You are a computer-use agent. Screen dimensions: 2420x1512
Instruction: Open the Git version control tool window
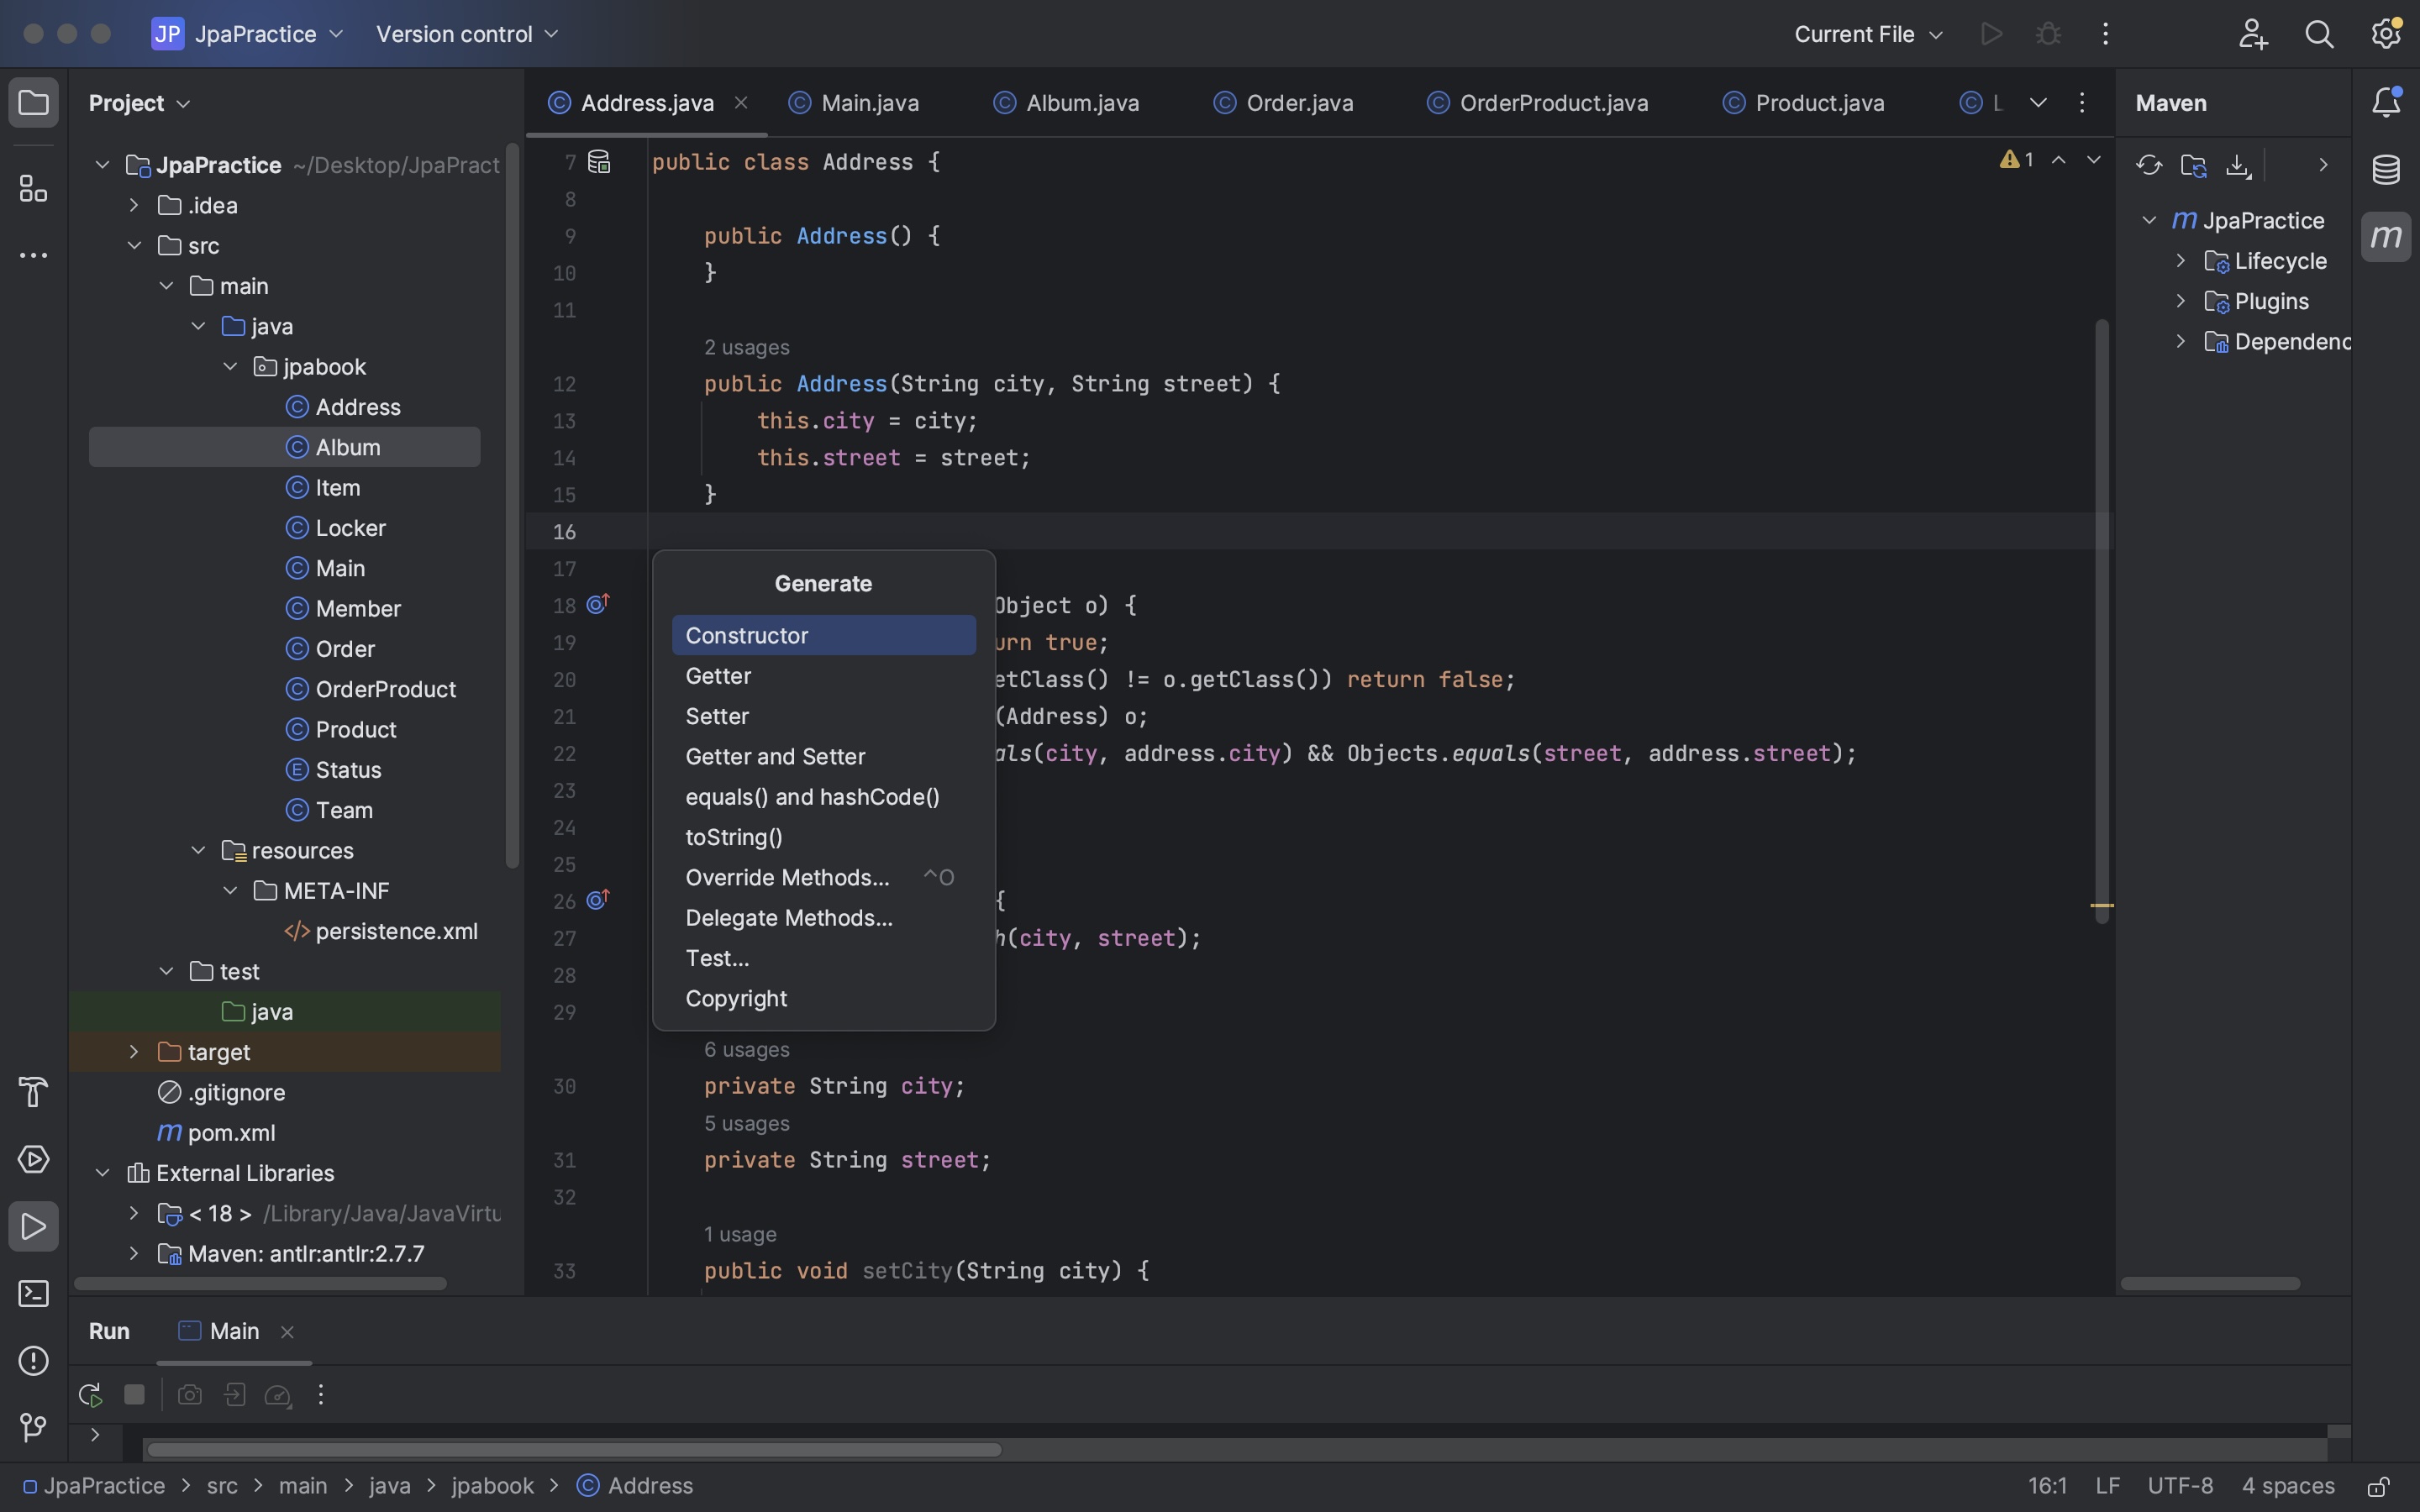pos(33,1427)
